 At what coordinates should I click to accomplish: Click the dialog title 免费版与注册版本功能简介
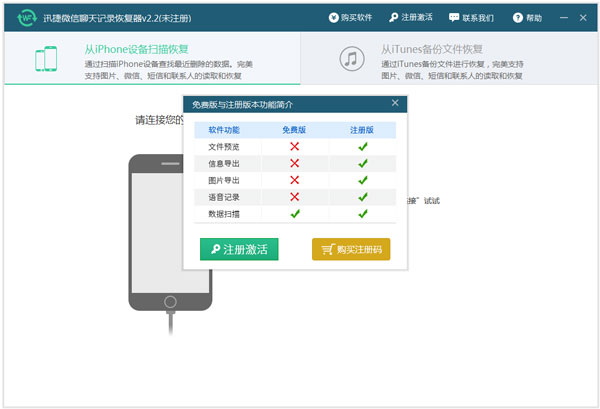242,105
